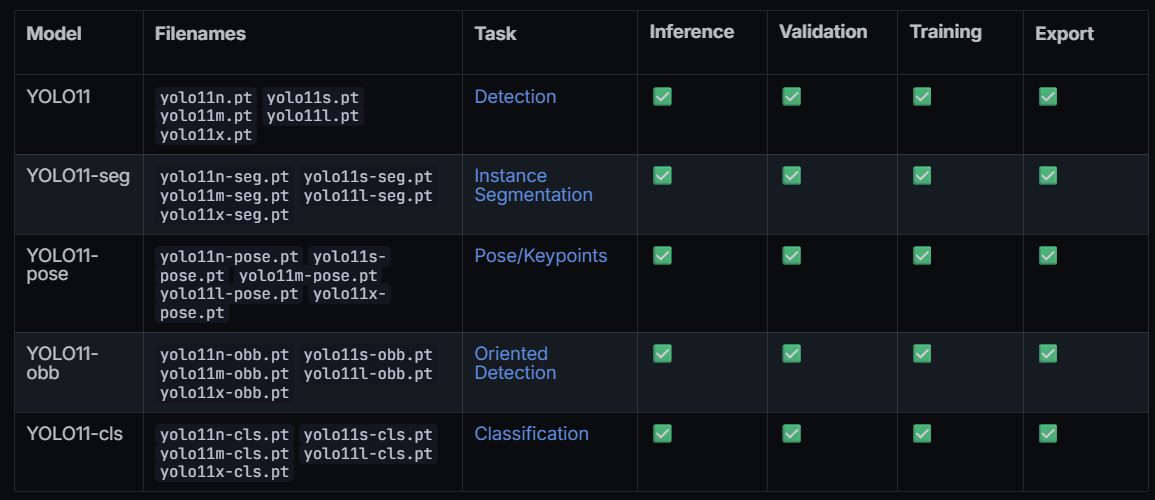Click the YOLO11-seg Validation checkmark icon
Image resolution: width=1155 pixels, height=500 pixels.
click(x=791, y=175)
